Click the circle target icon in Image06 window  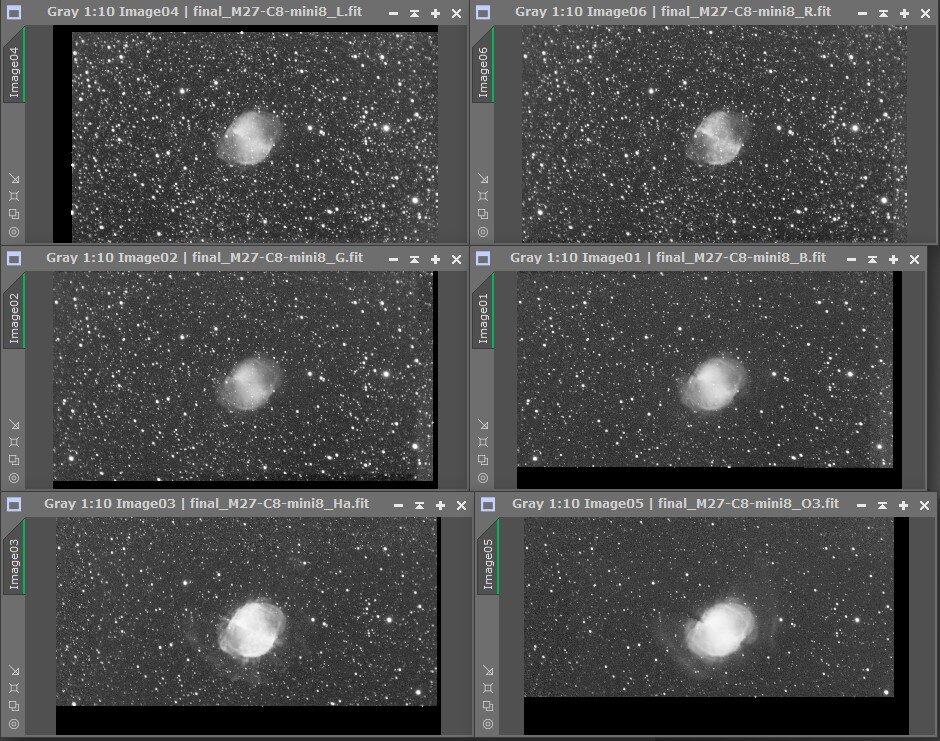click(x=483, y=232)
